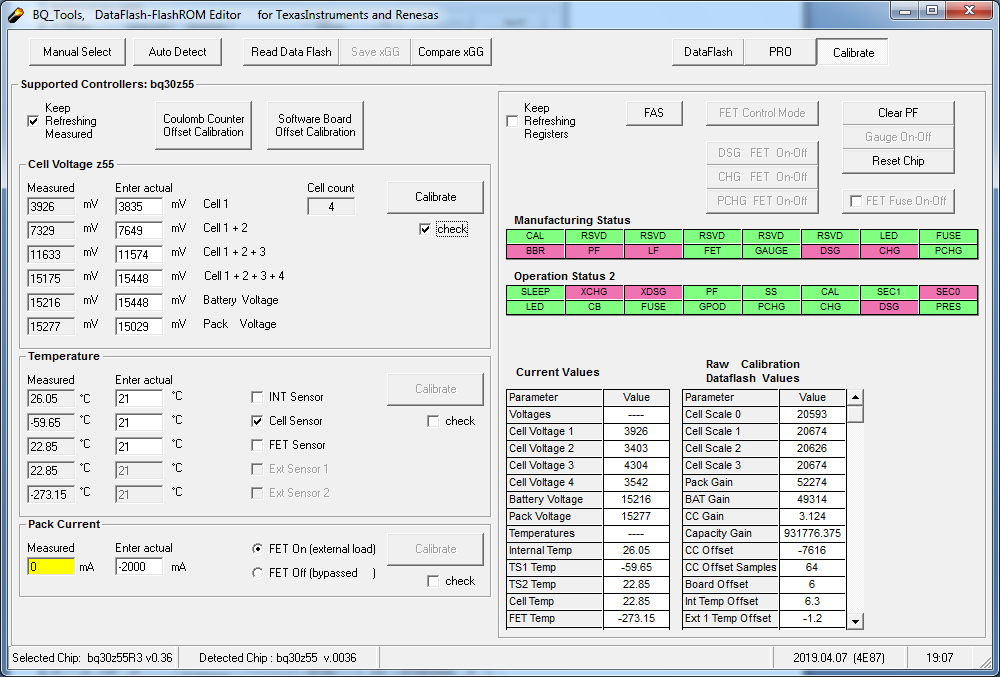
Task: Click Cell Sensor actual temperature field
Action: [x=139, y=422]
